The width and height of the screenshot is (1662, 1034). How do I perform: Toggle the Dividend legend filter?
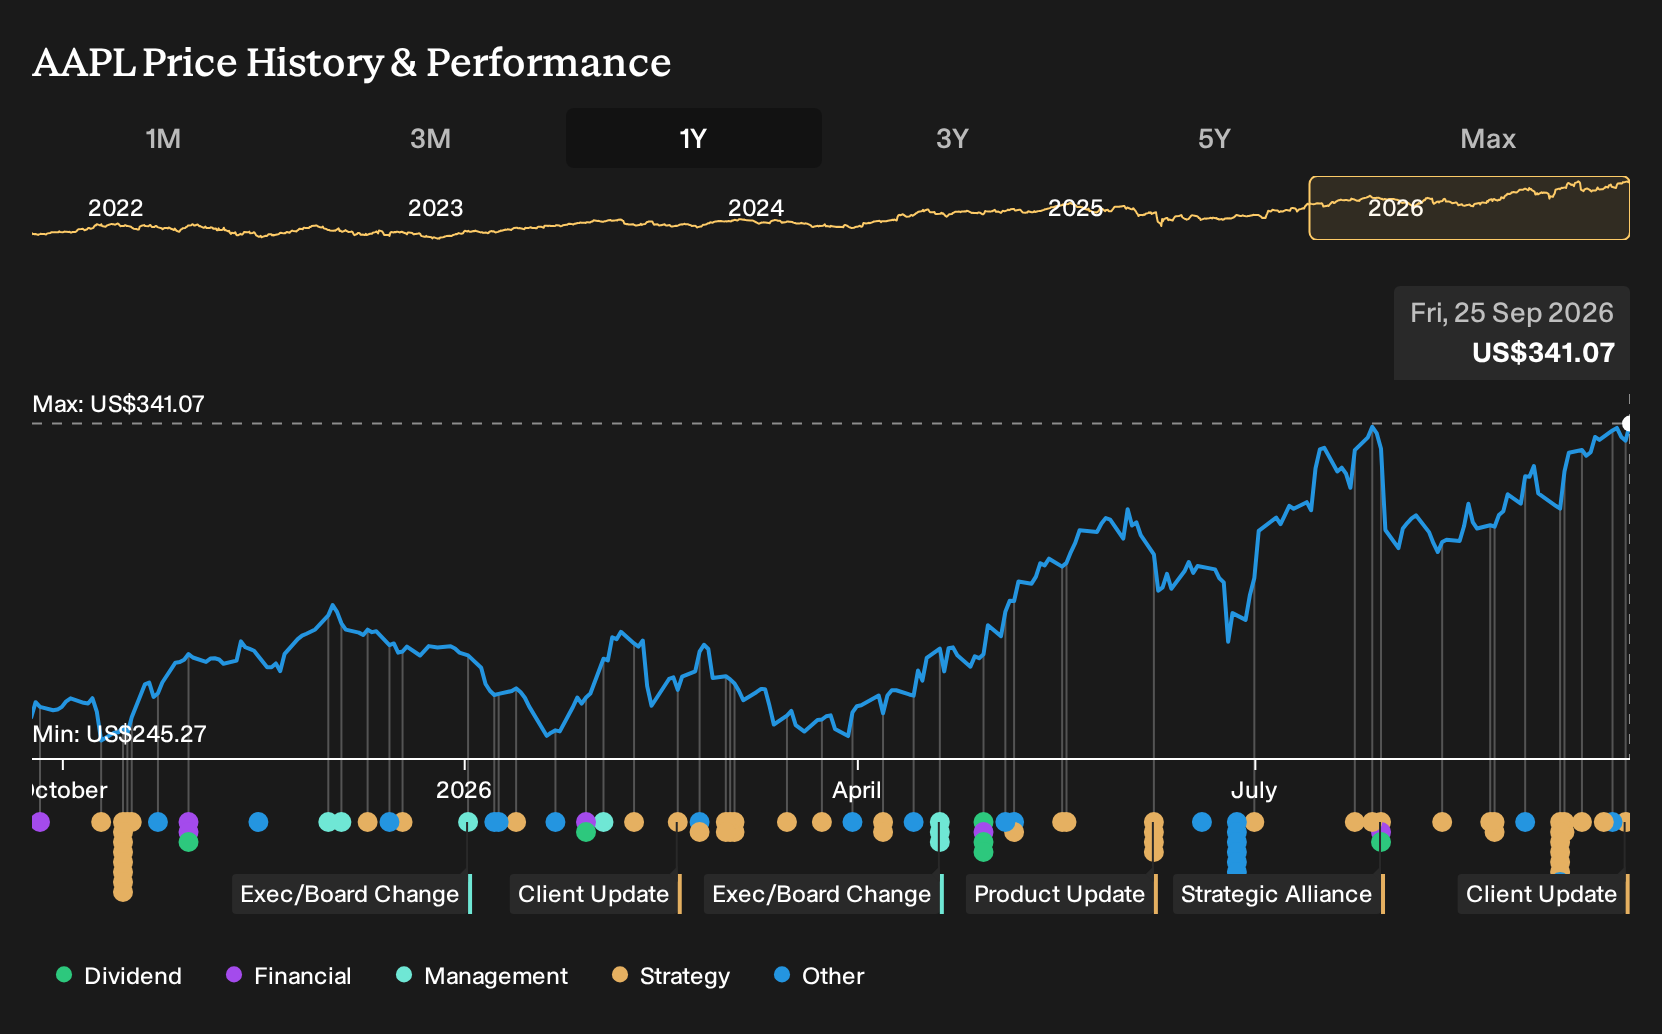click(119, 976)
